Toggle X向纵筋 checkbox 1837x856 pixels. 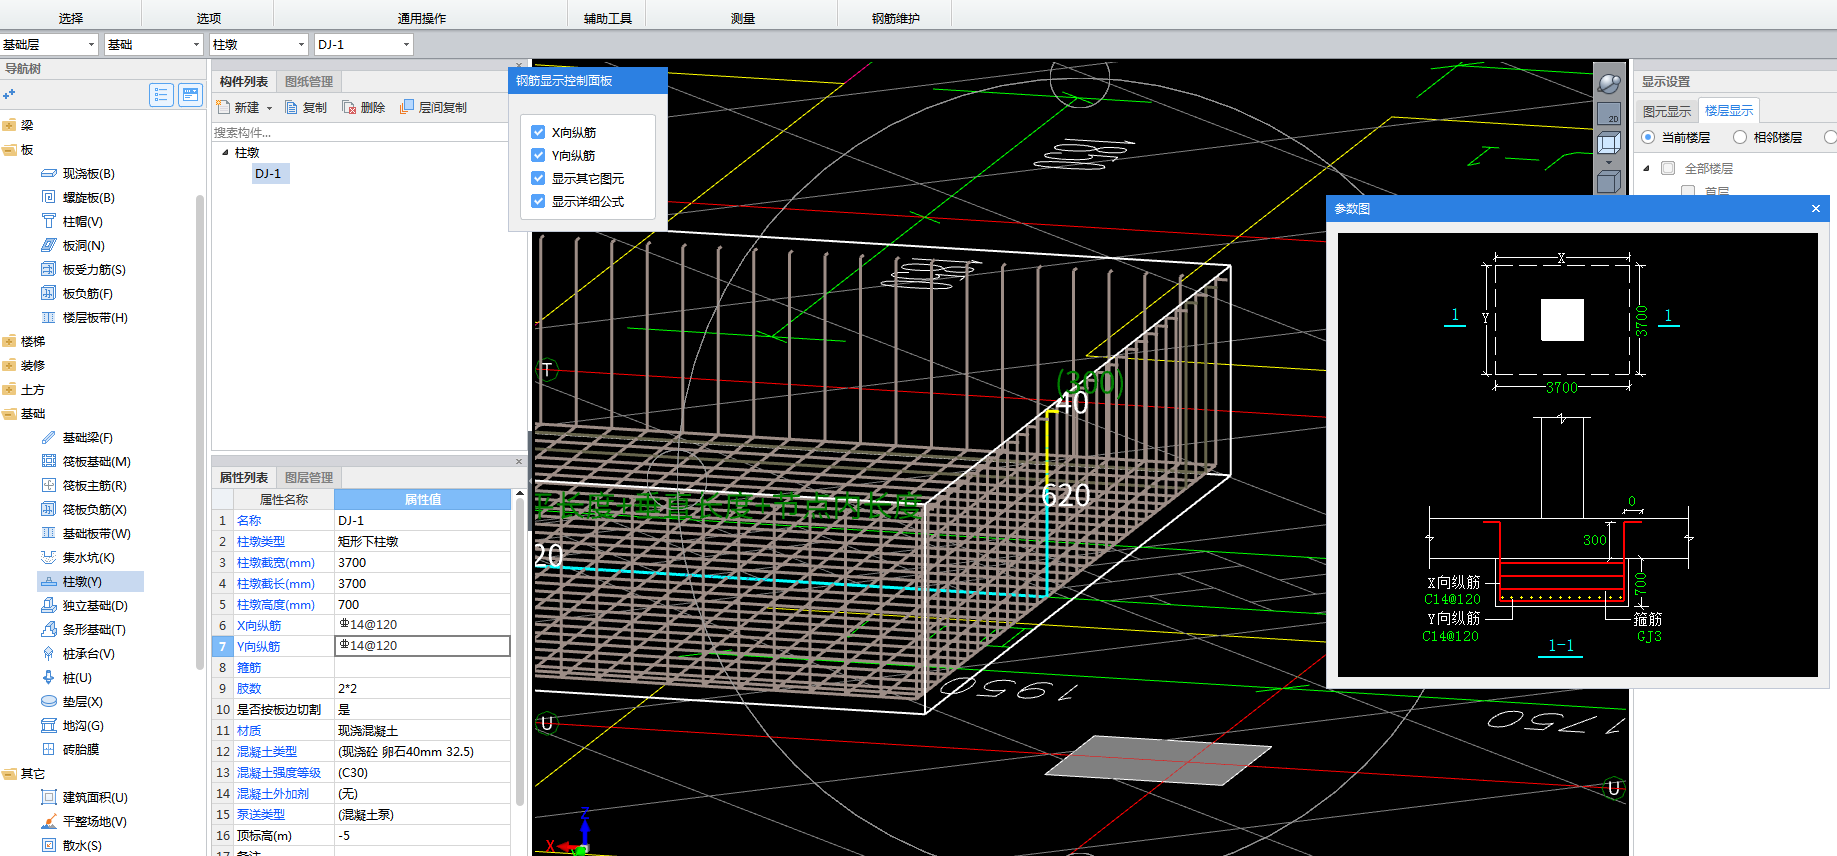tap(538, 132)
